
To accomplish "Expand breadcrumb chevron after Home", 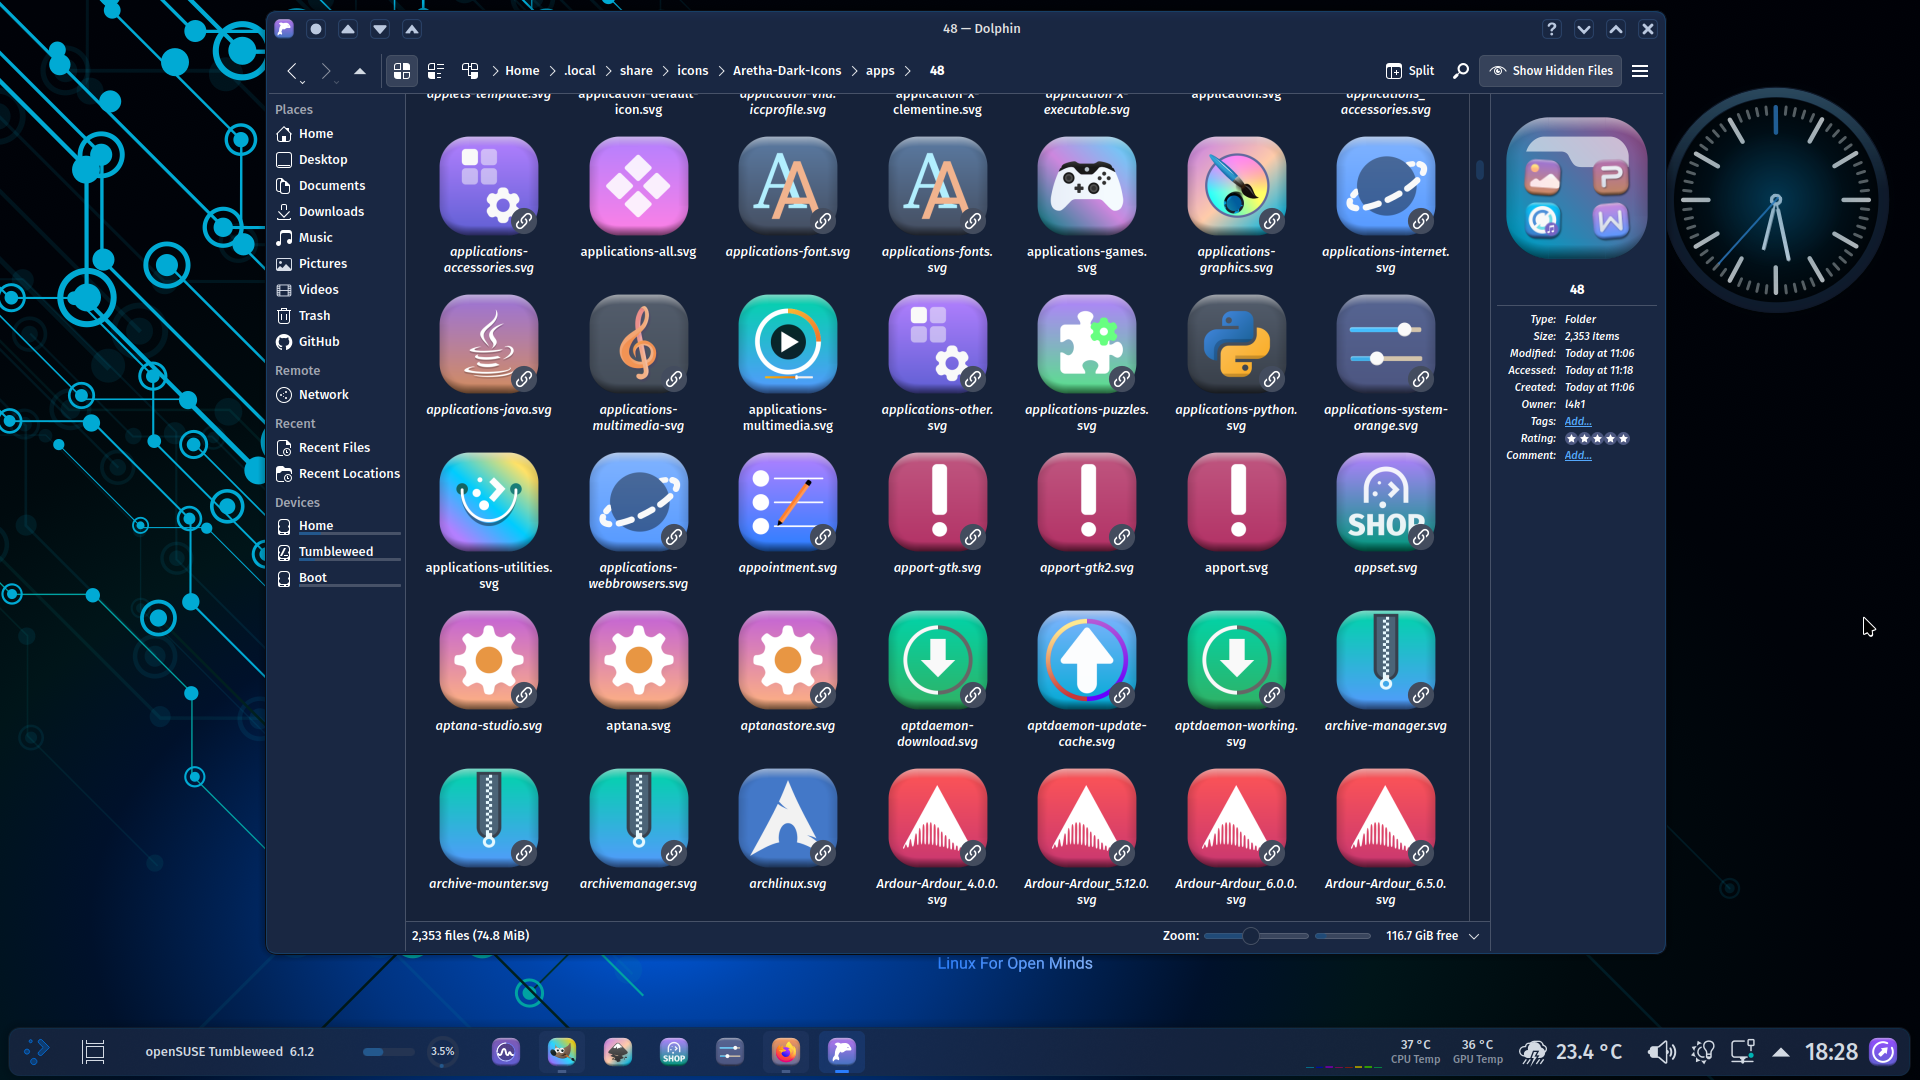I will click(552, 71).
